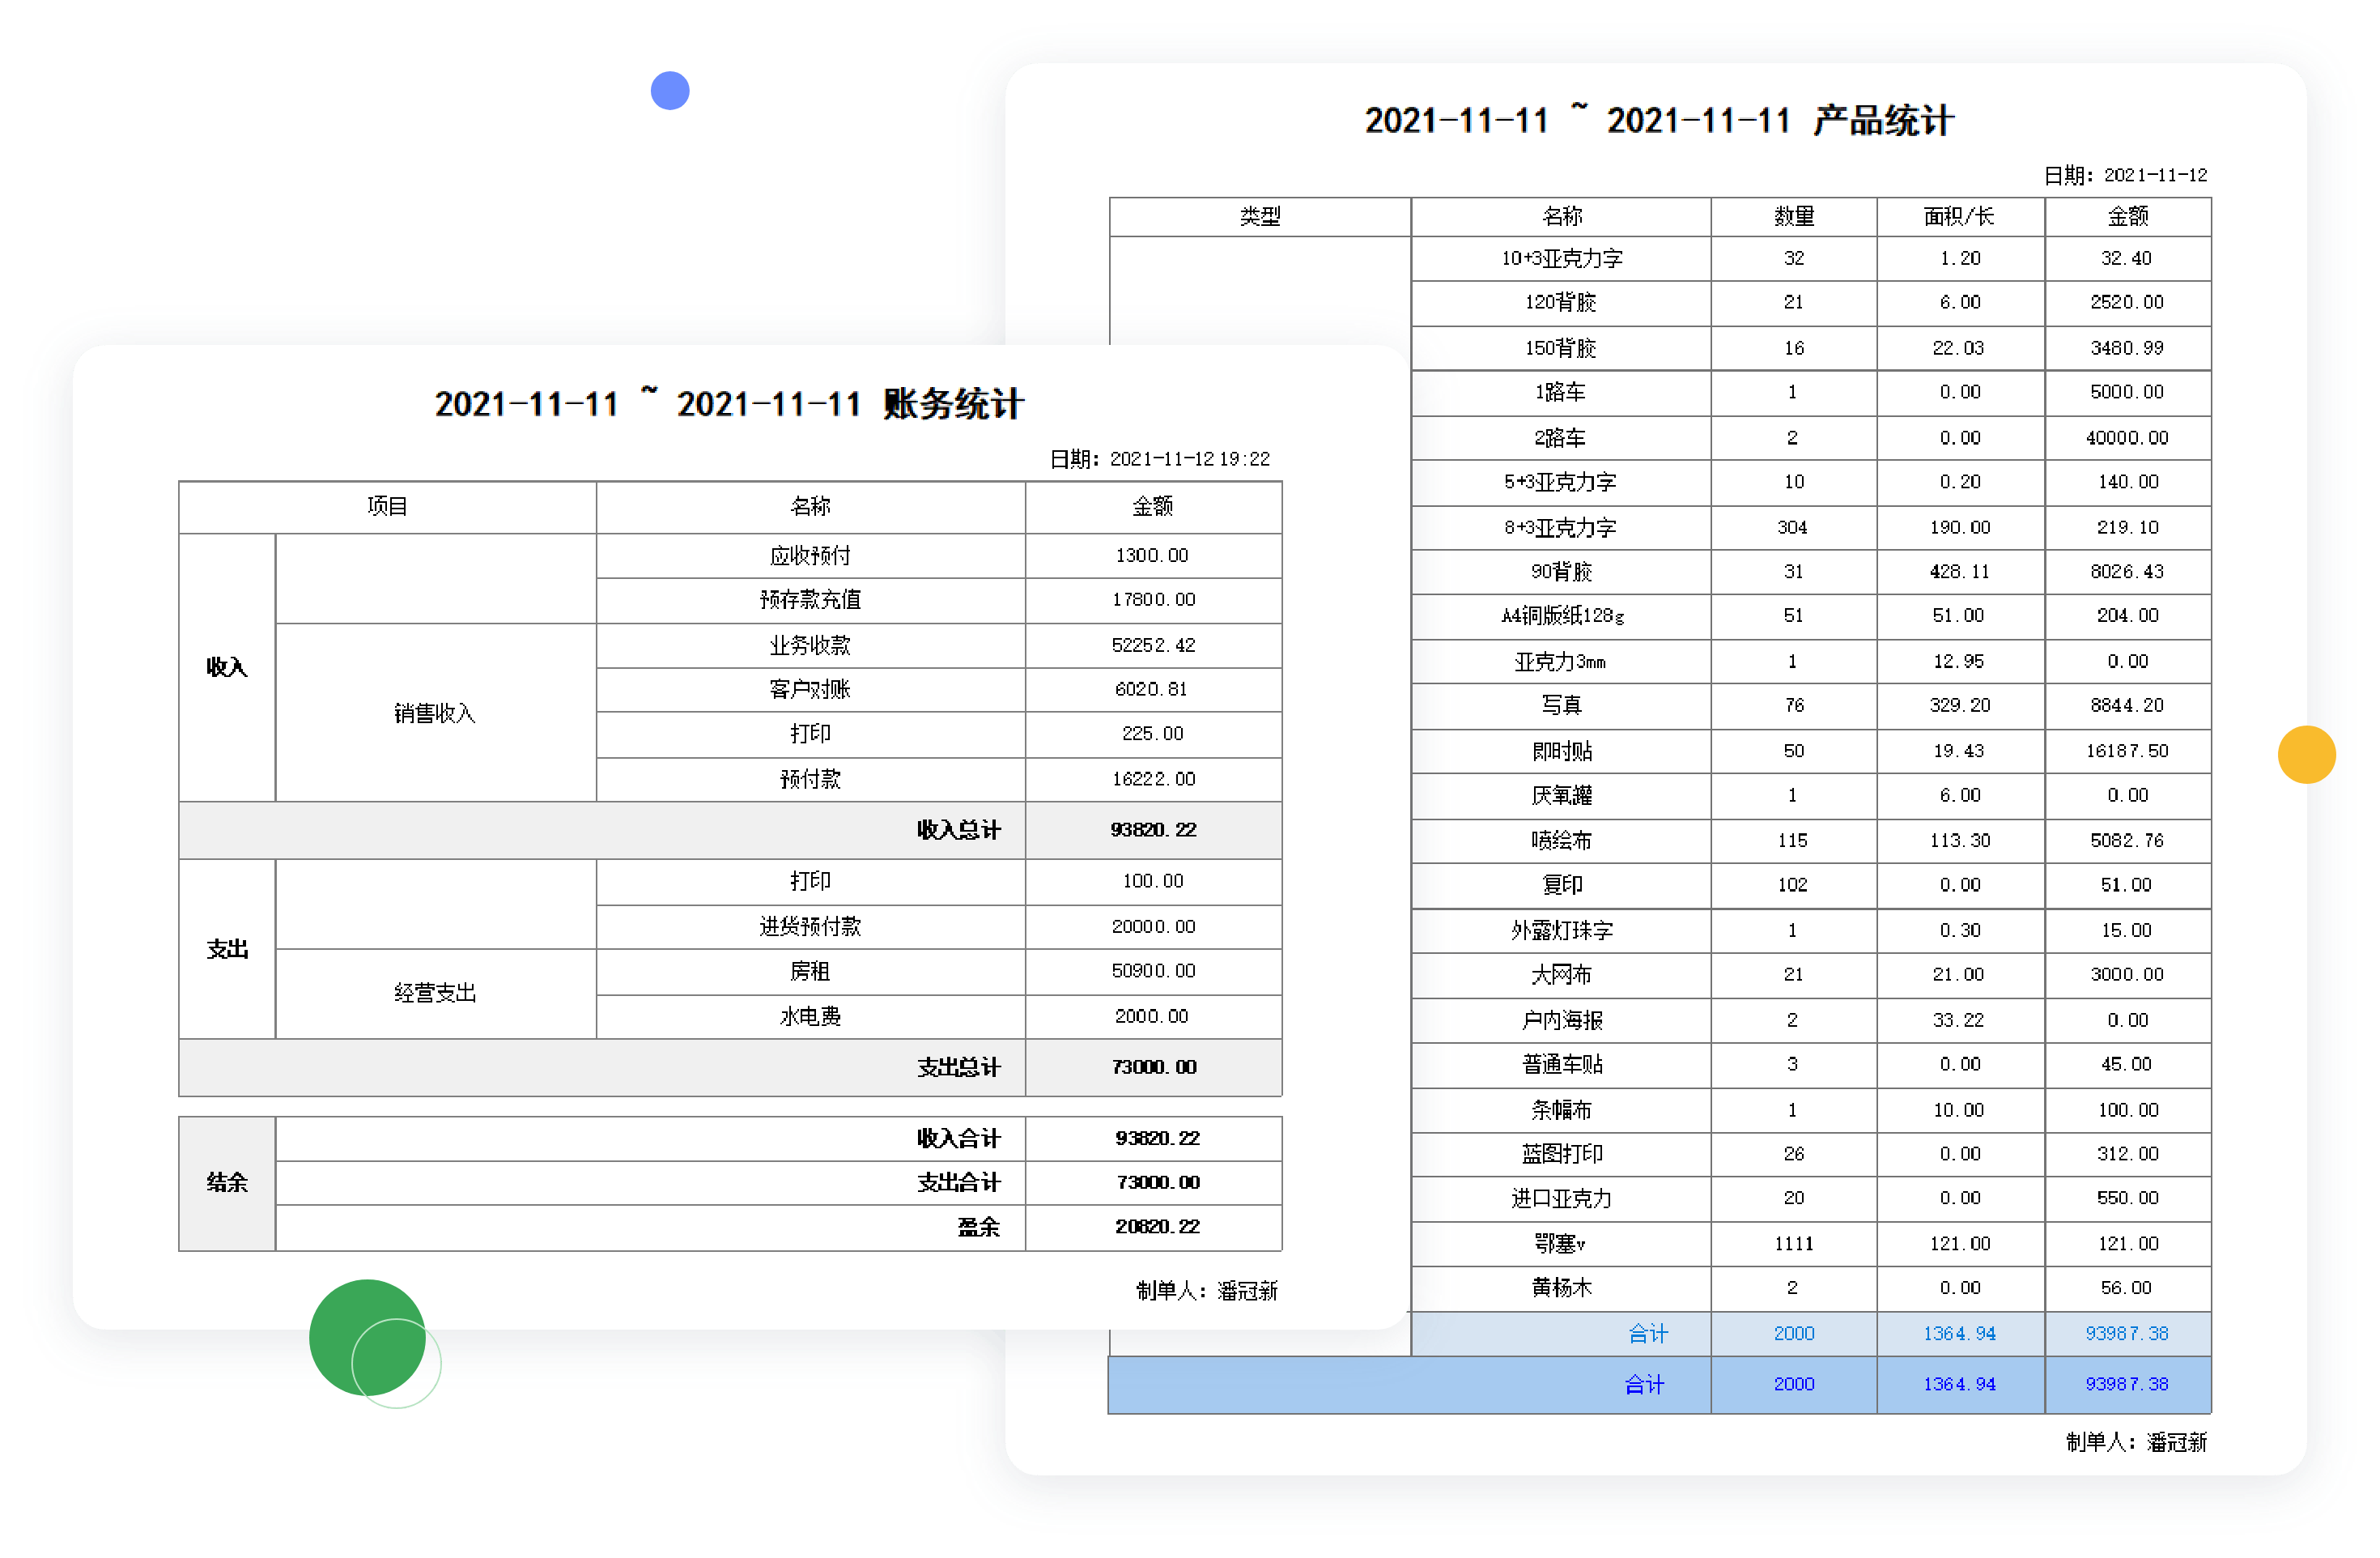
Task: Select the 支出合计 label in 结余 section
Action: [958, 1182]
